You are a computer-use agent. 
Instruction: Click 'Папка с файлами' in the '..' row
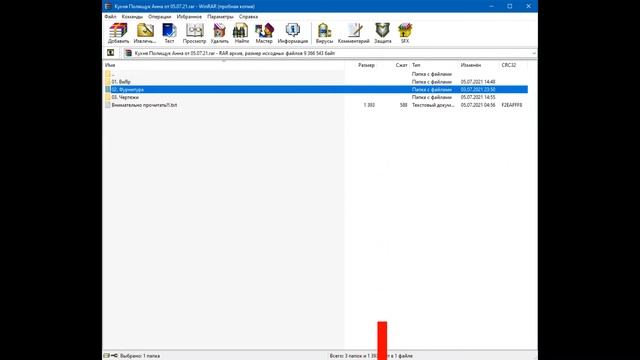point(432,74)
